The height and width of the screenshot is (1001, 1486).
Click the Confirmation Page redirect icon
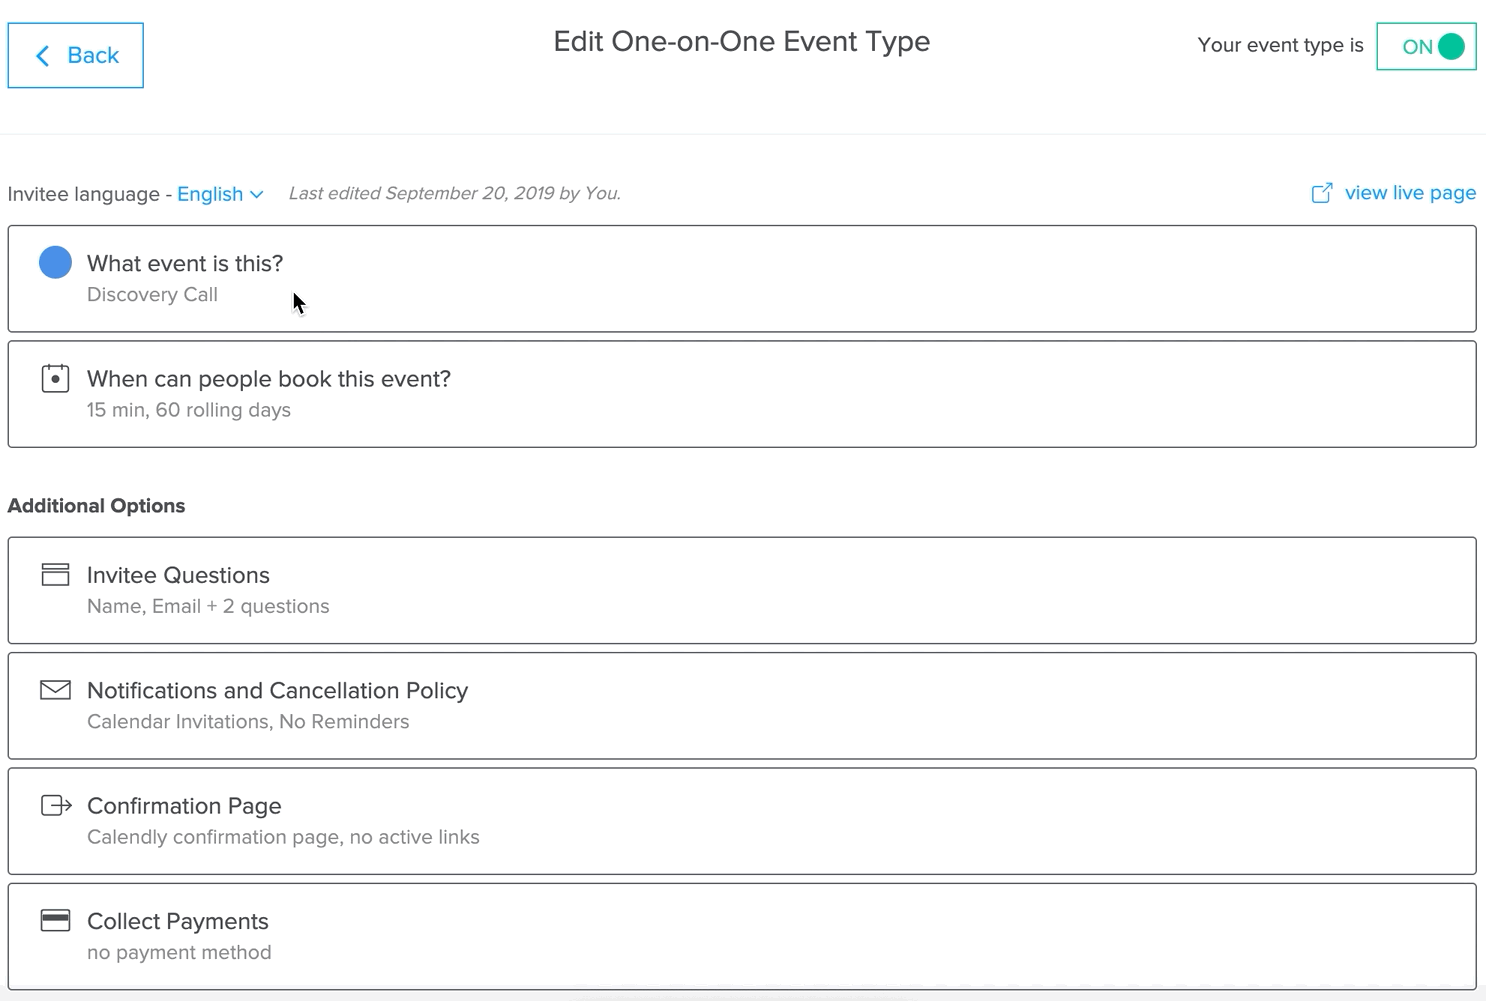point(56,805)
